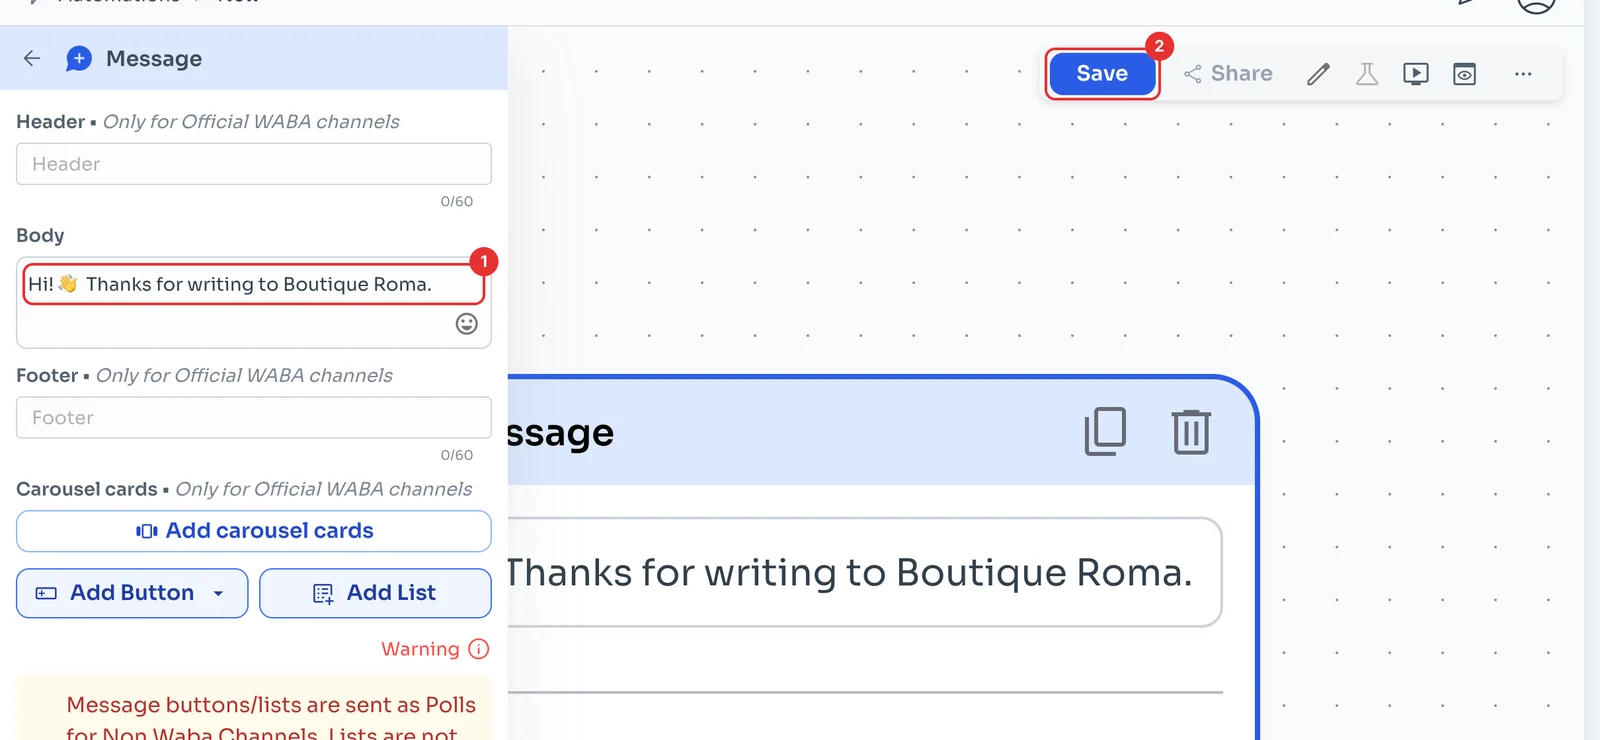Viewport: 1600px width, 740px height.
Task: Duplicate the message node with copy icon
Action: pyautogui.click(x=1105, y=431)
